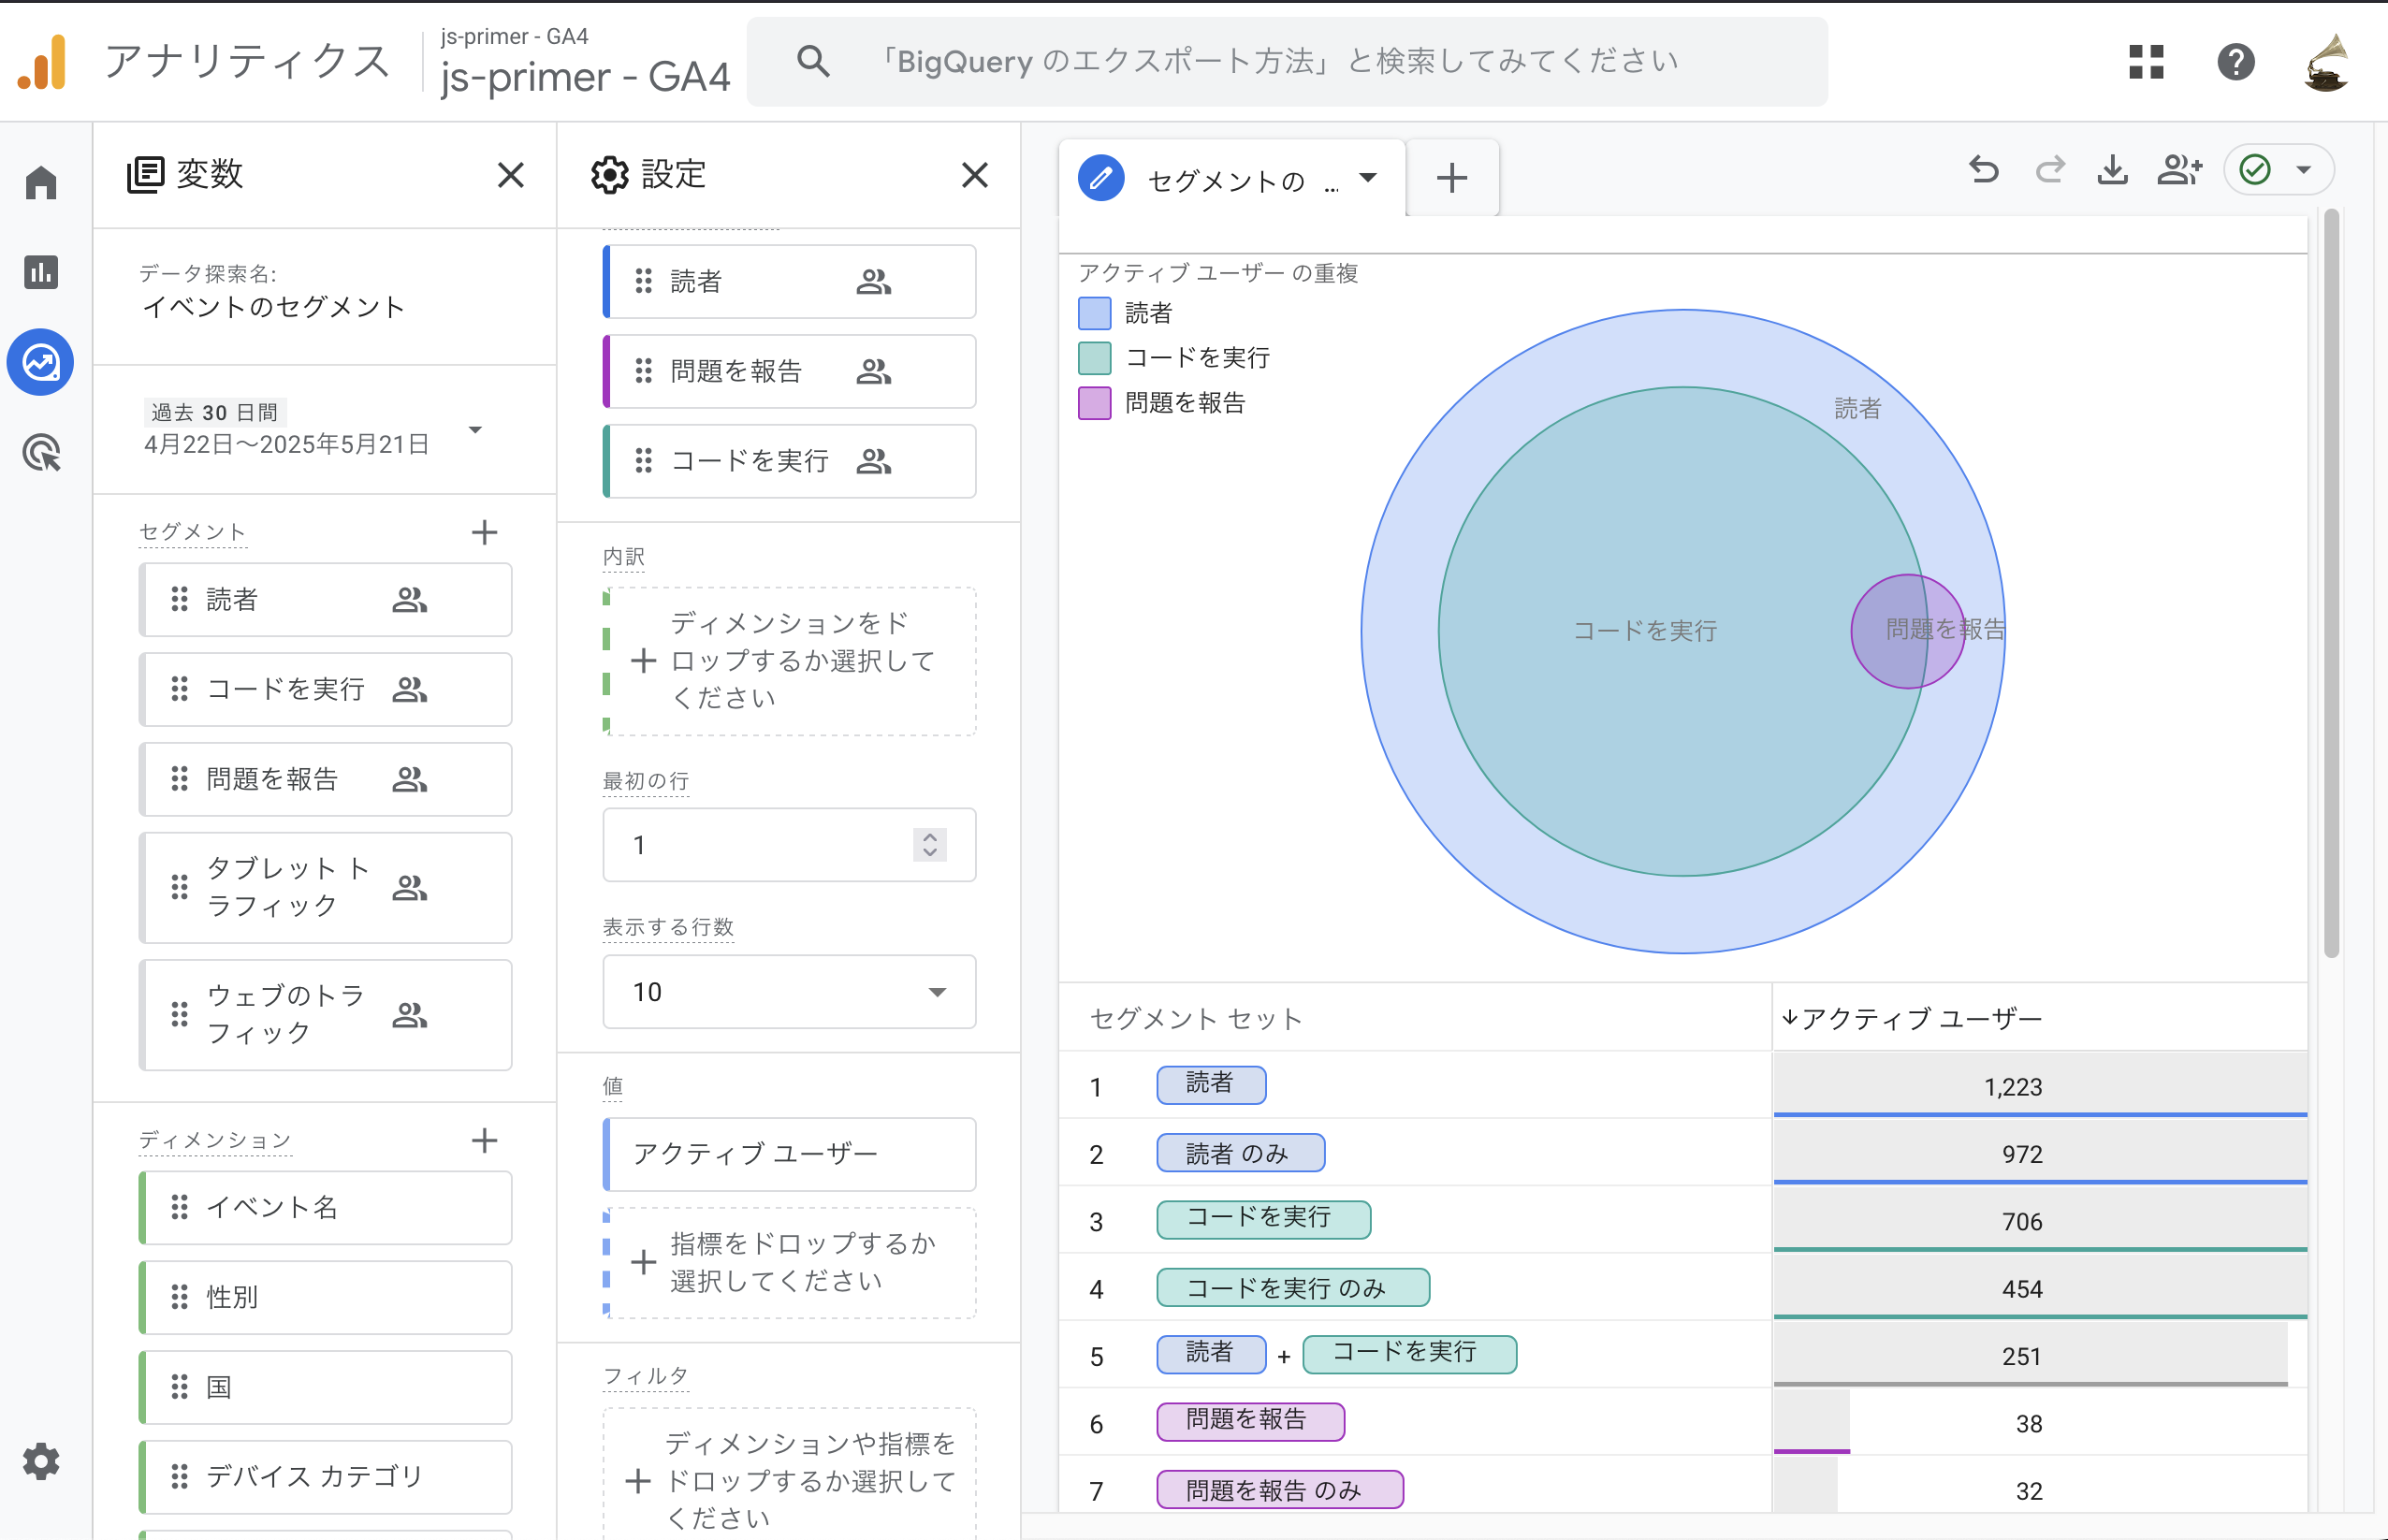The width and height of the screenshot is (2388, 1540).
Task: Open the Google apps grid icon
Action: pyautogui.click(x=2146, y=62)
